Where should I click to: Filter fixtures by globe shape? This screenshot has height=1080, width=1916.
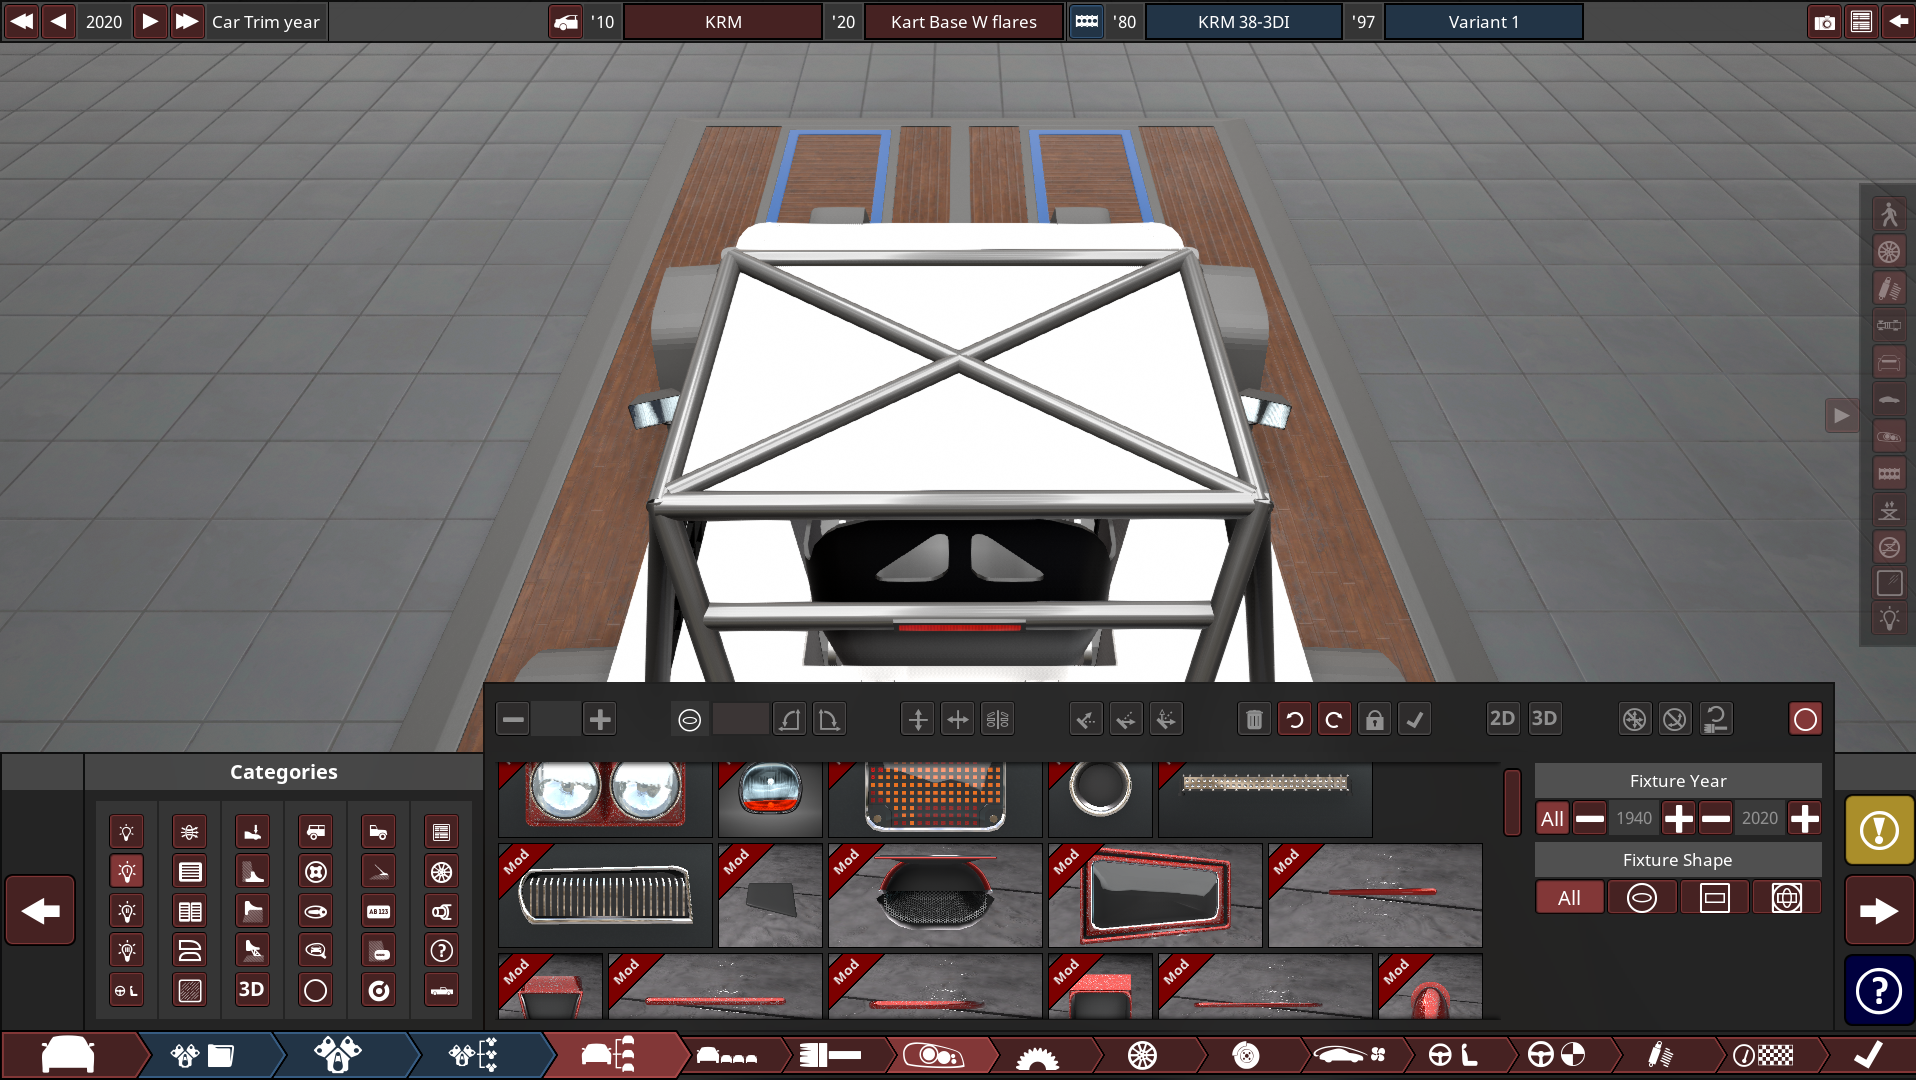pyautogui.click(x=1786, y=898)
